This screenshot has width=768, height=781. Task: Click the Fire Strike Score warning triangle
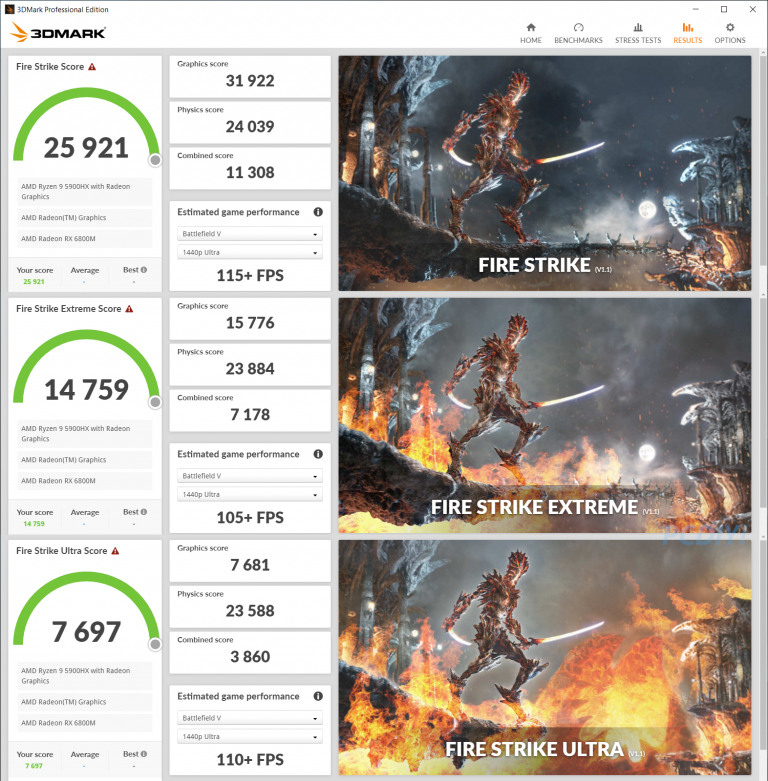[92, 67]
